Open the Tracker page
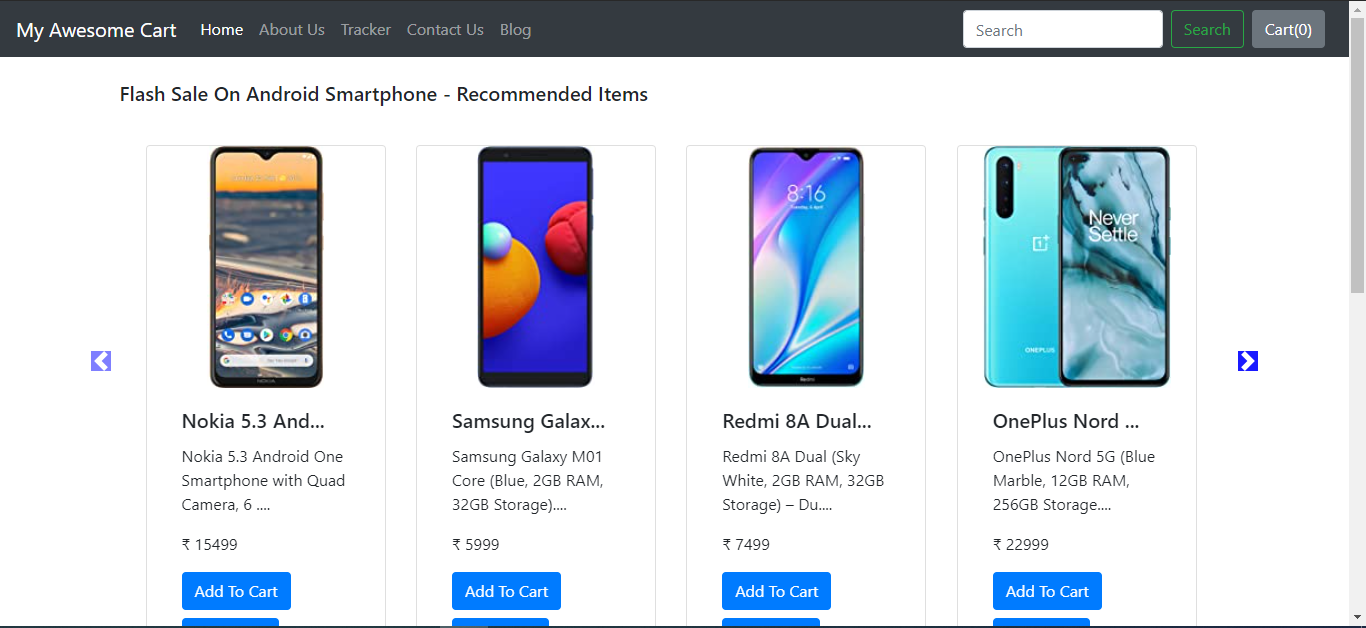Screen dimensions: 1366x628 366,30
